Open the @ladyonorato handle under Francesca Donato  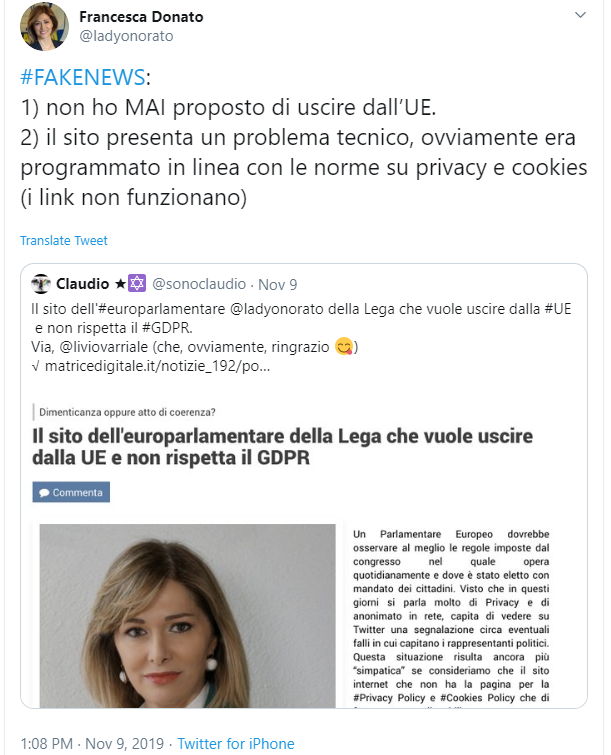pos(126,36)
